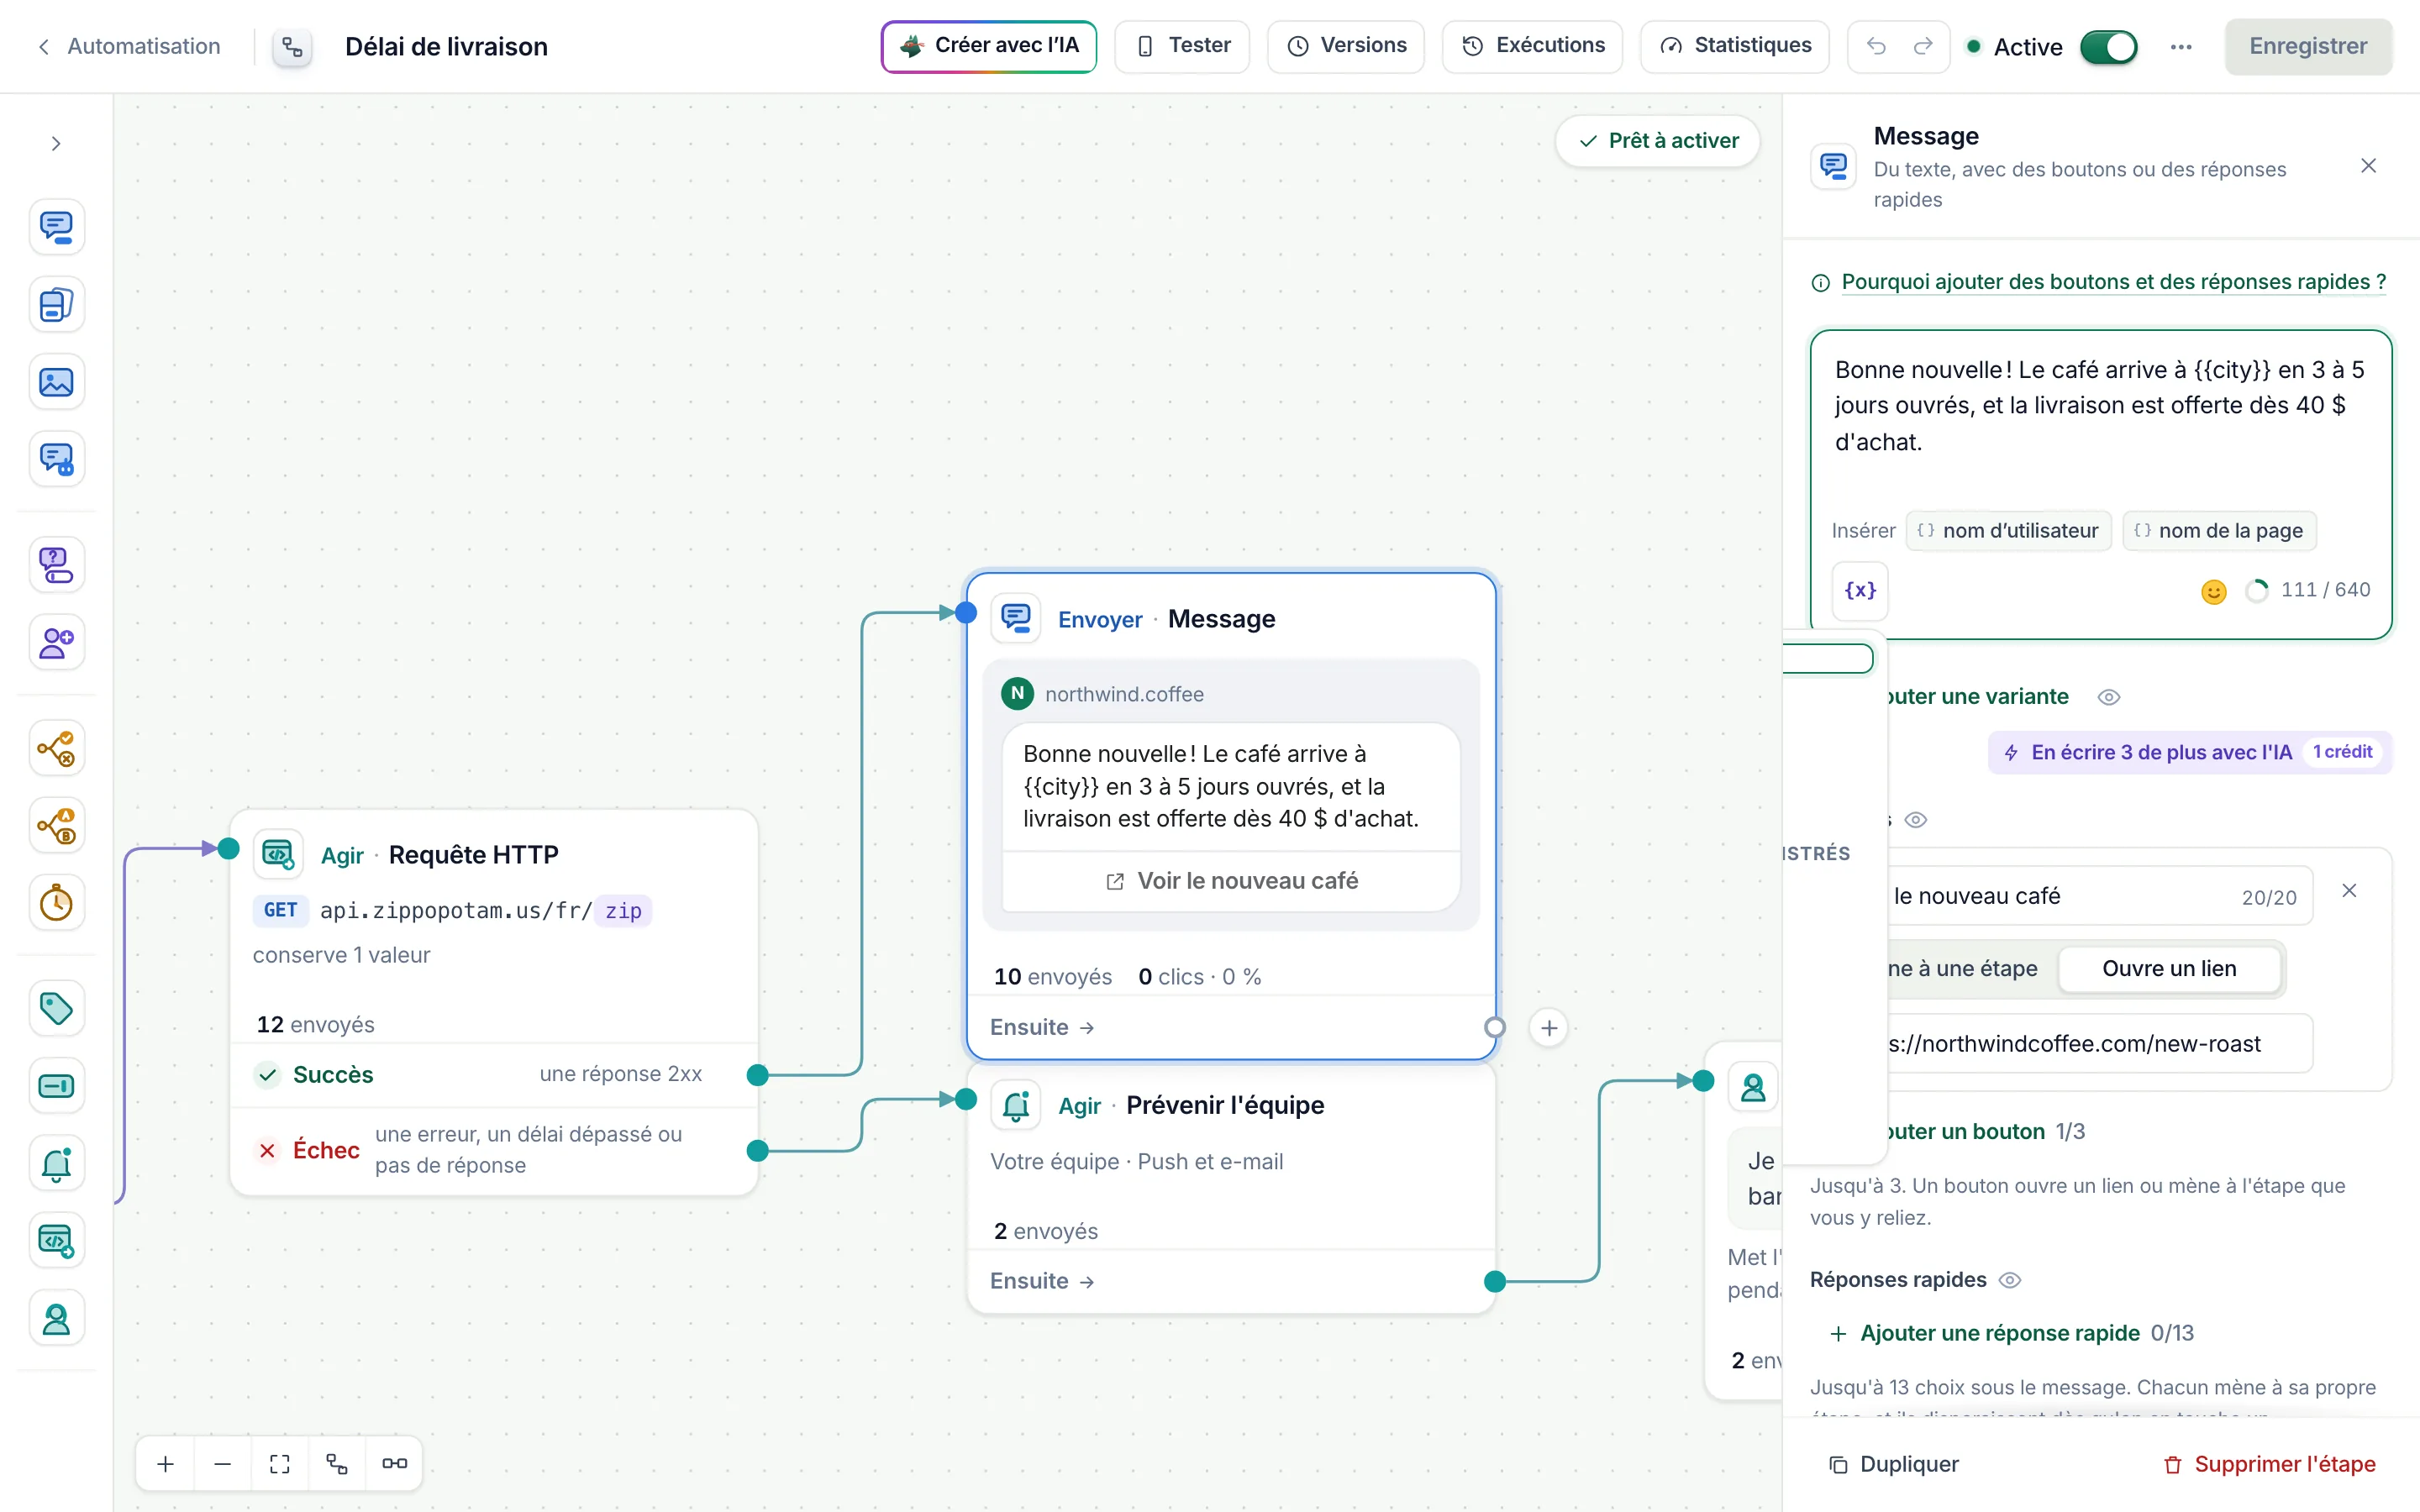This screenshot has width=2420, height=1512.
Task: Expand the collapsed left sidebar chevron
Action: (x=56, y=144)
